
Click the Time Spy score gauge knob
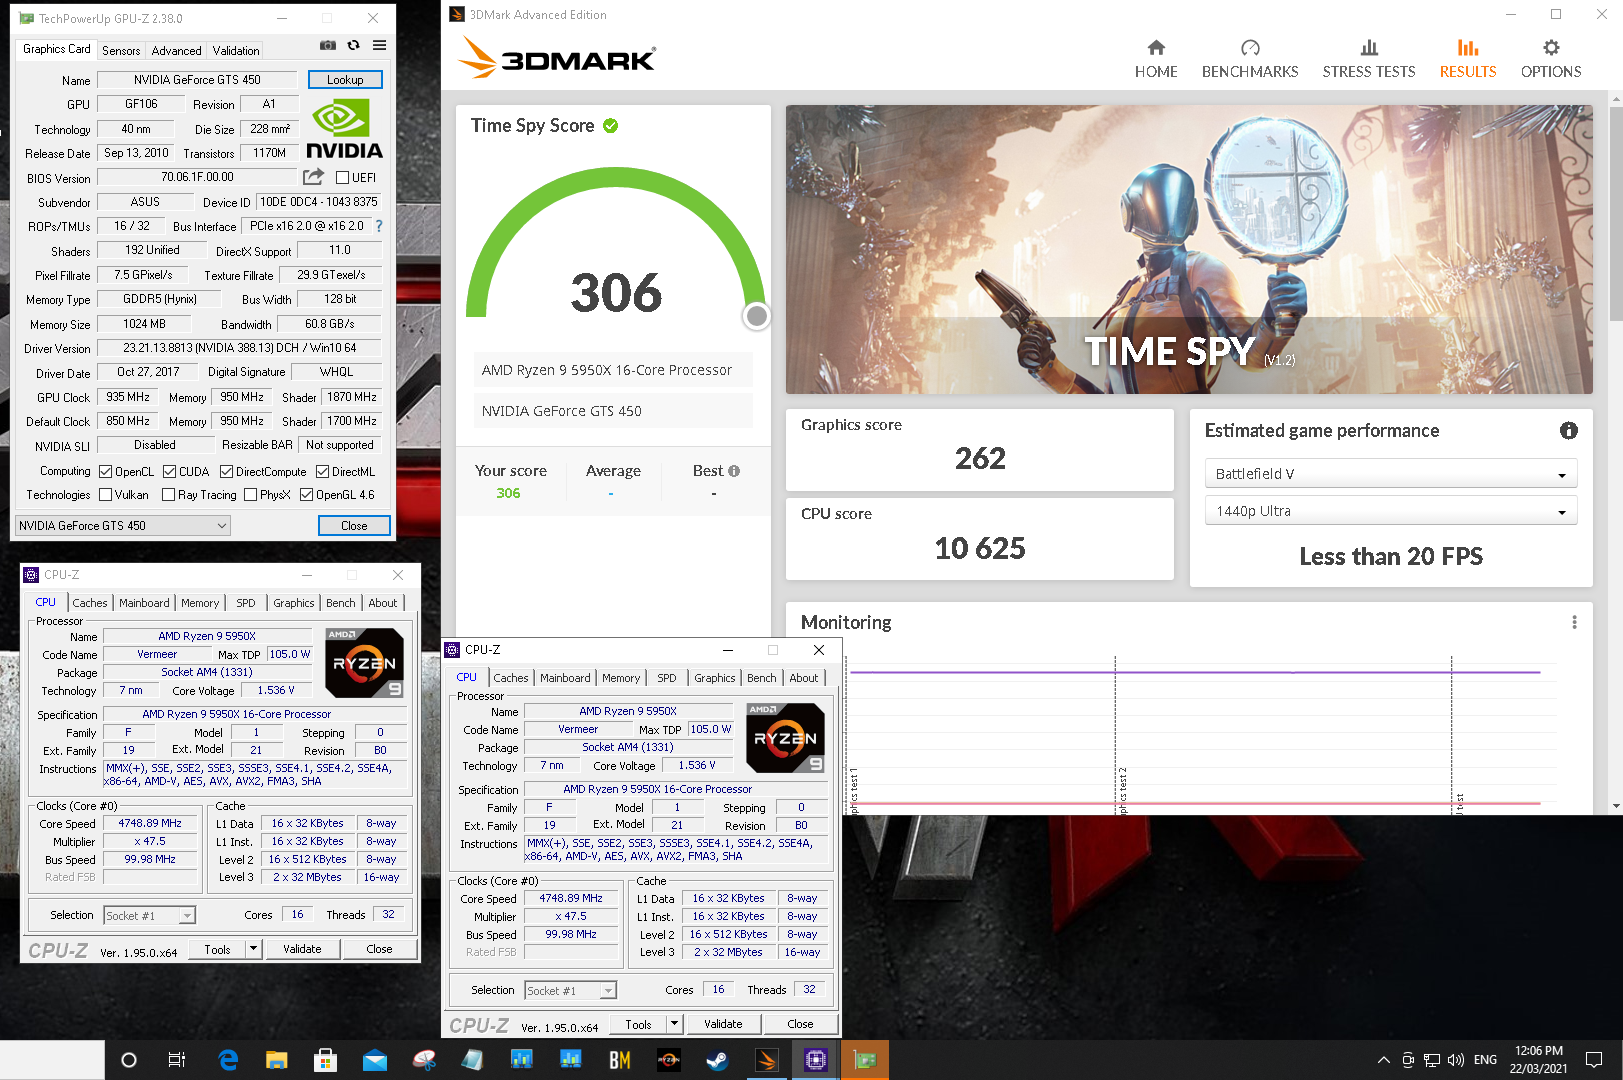pyautogui.click(x=757, y=316)
